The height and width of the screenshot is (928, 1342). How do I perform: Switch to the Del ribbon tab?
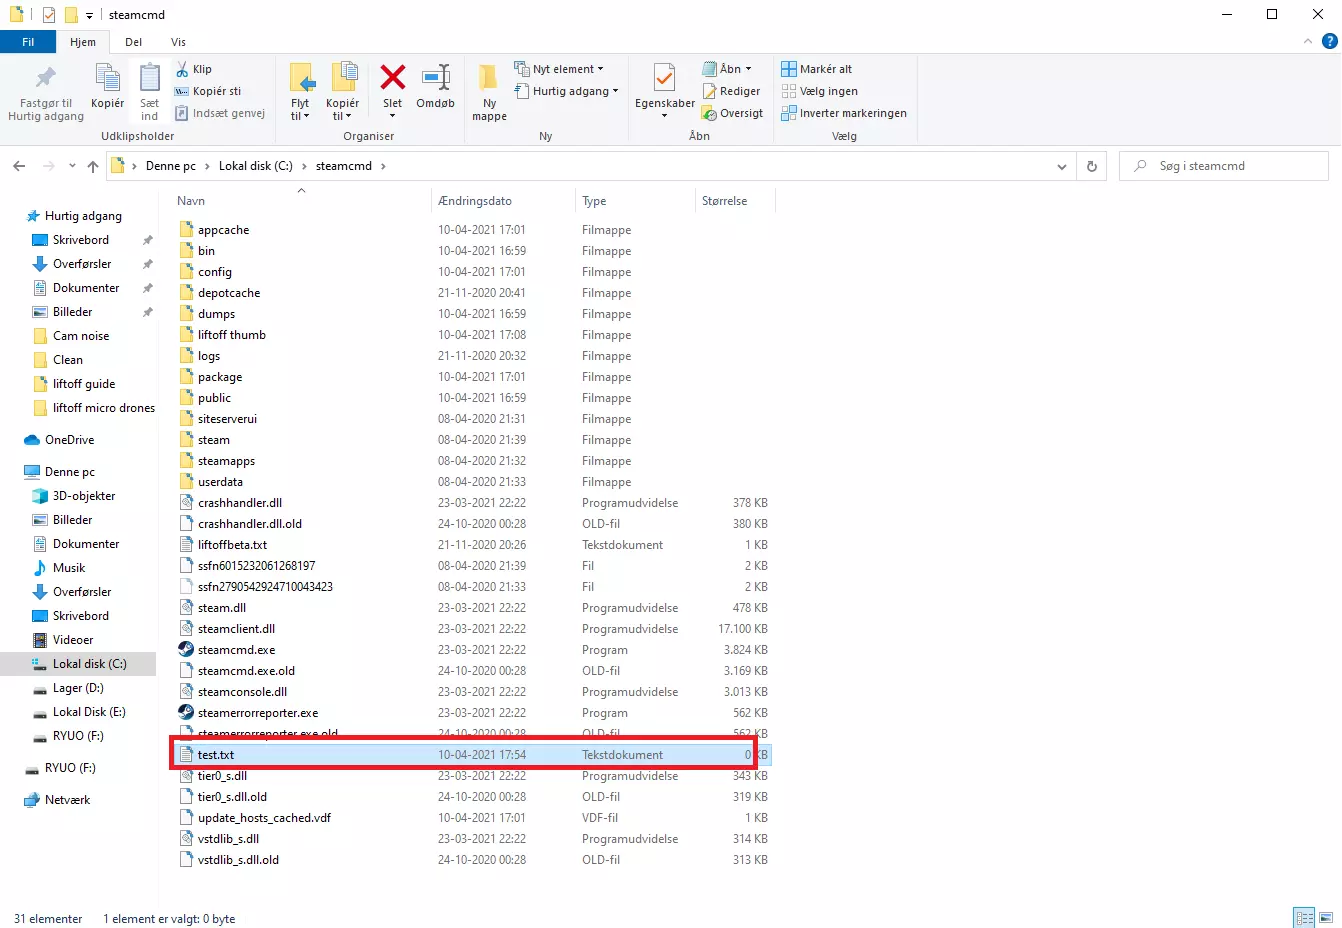tap(133, 42)
